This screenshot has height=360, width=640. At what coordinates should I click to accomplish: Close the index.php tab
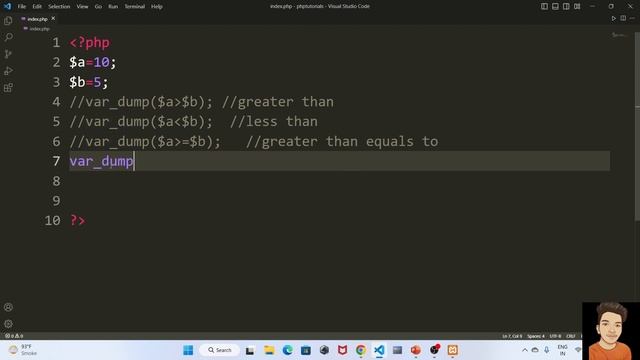tap(53, 18)
